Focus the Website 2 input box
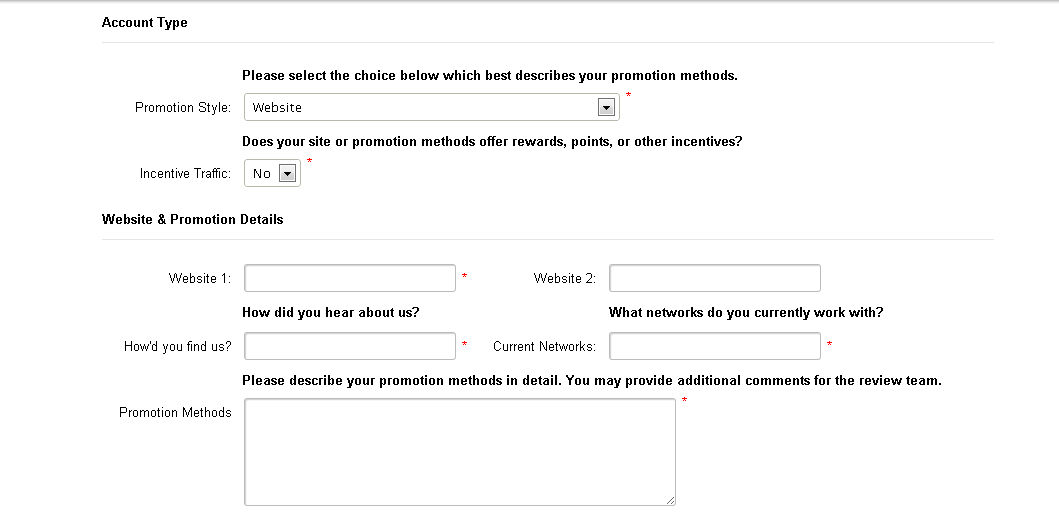This screenshot has width=1059, height=528. point(714,278)
